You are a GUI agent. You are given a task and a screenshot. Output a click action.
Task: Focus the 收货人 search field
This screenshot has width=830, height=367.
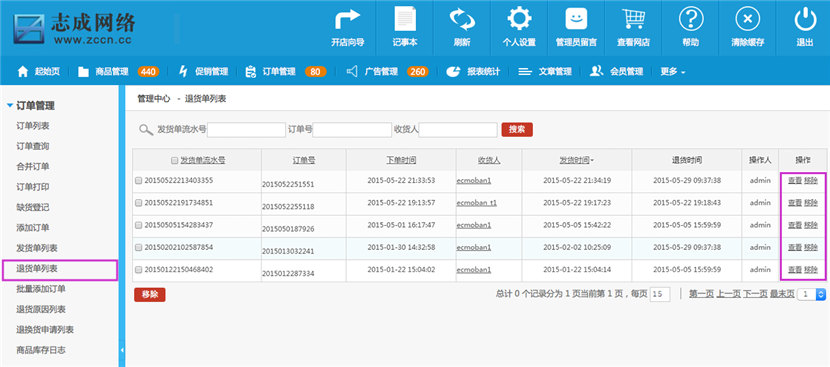[458, 130]
